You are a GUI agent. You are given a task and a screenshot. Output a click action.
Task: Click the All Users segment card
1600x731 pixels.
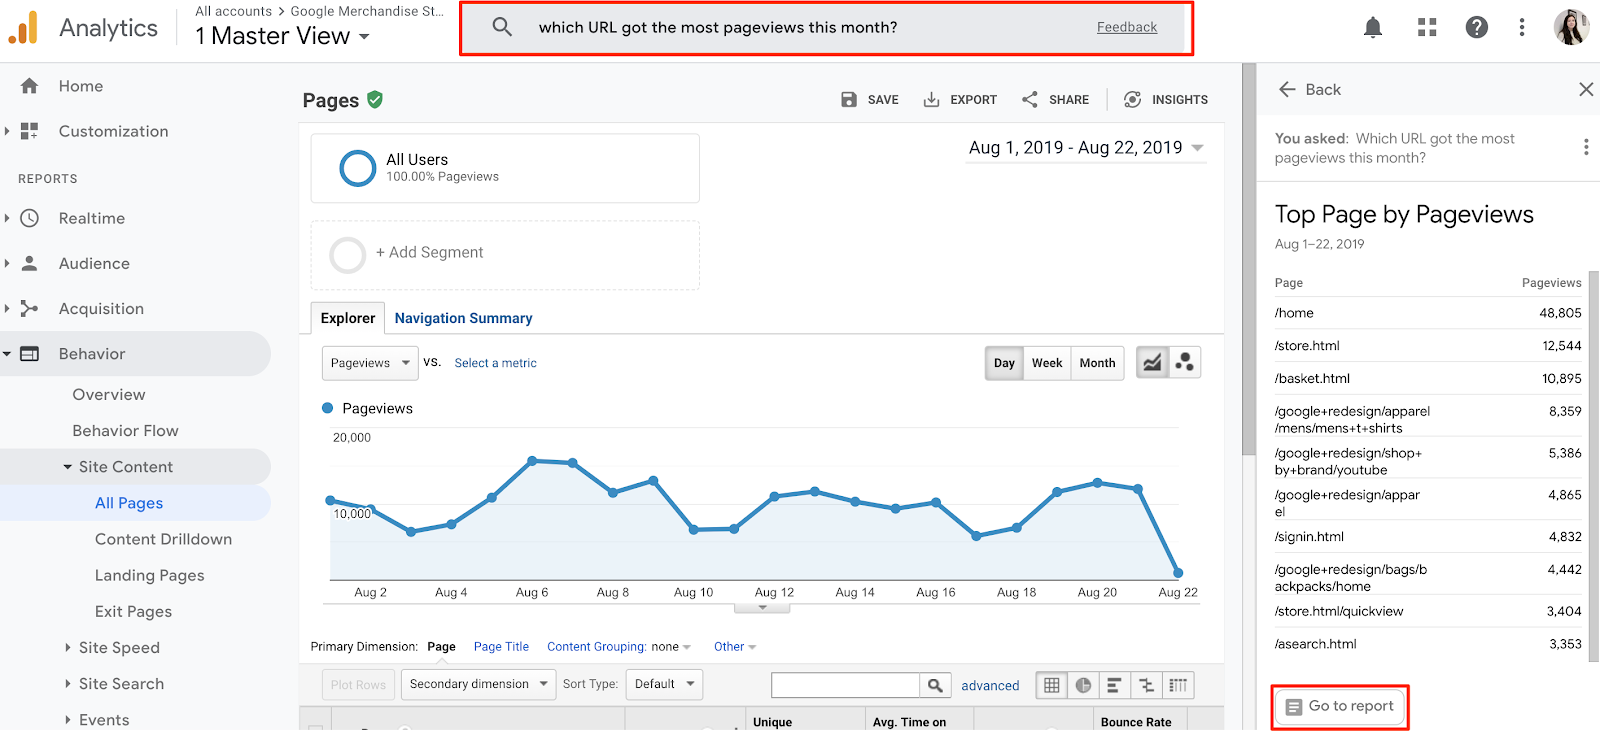pos(505,168)
